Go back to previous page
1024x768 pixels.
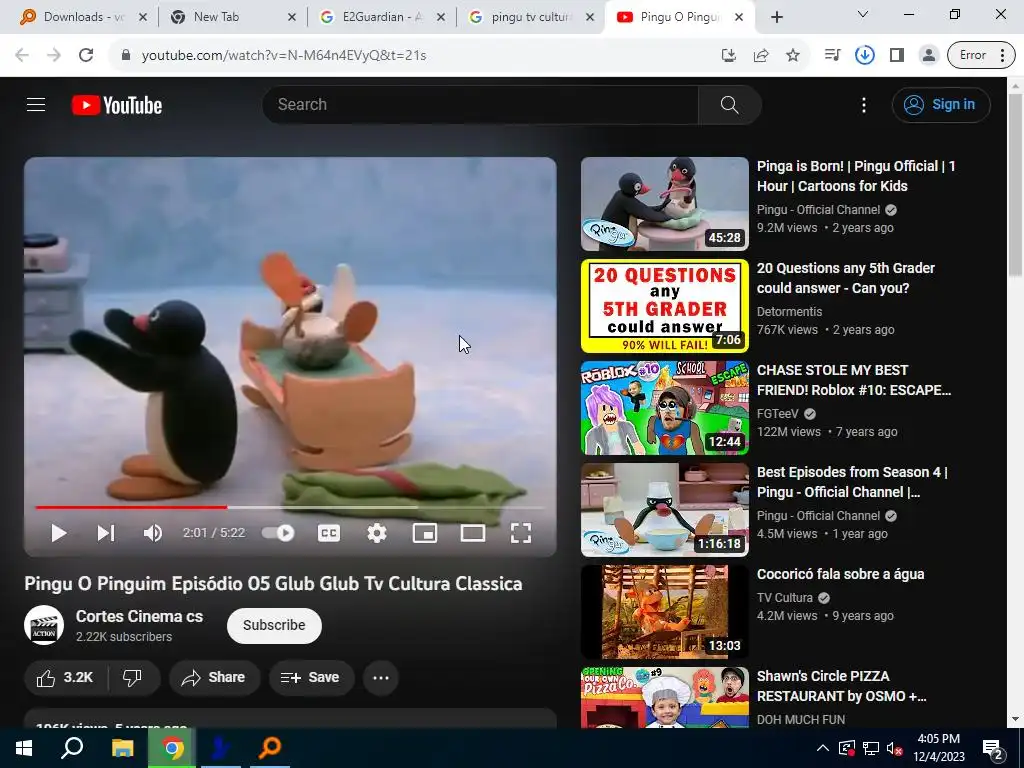pyautogui.click(x=22, y=55)
